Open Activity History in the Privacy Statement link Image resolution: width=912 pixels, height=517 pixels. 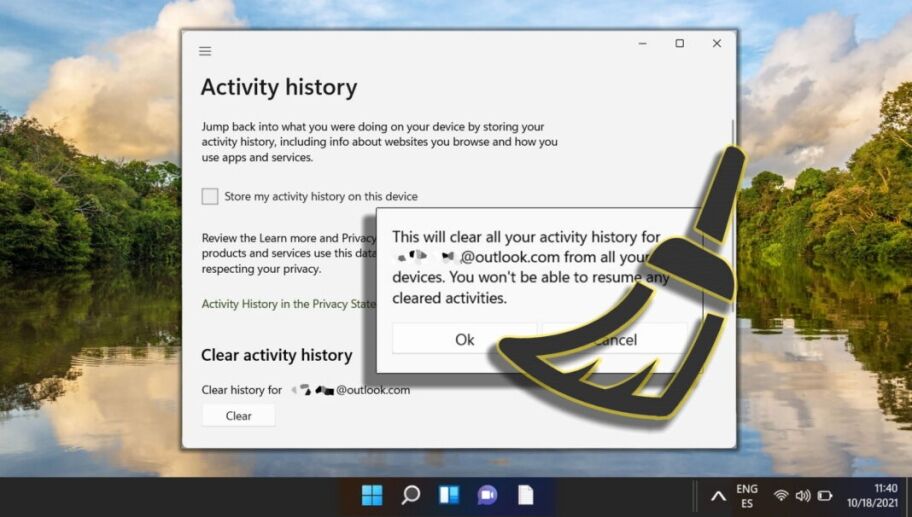288,304
